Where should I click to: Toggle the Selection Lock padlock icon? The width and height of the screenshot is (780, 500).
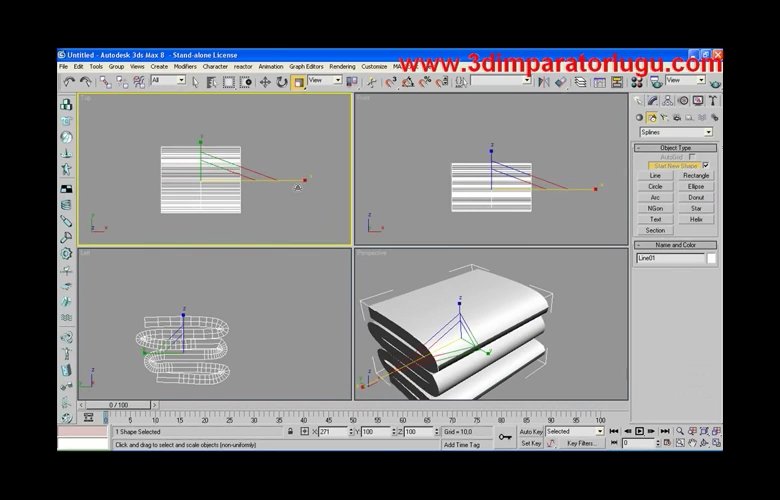[291, 431]
